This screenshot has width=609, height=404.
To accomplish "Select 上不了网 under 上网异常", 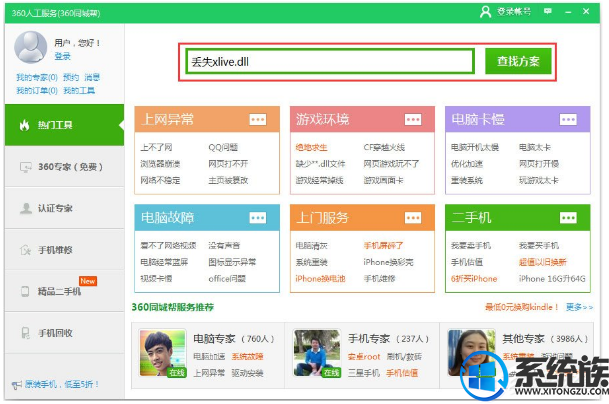I will (x=156, y=147).
